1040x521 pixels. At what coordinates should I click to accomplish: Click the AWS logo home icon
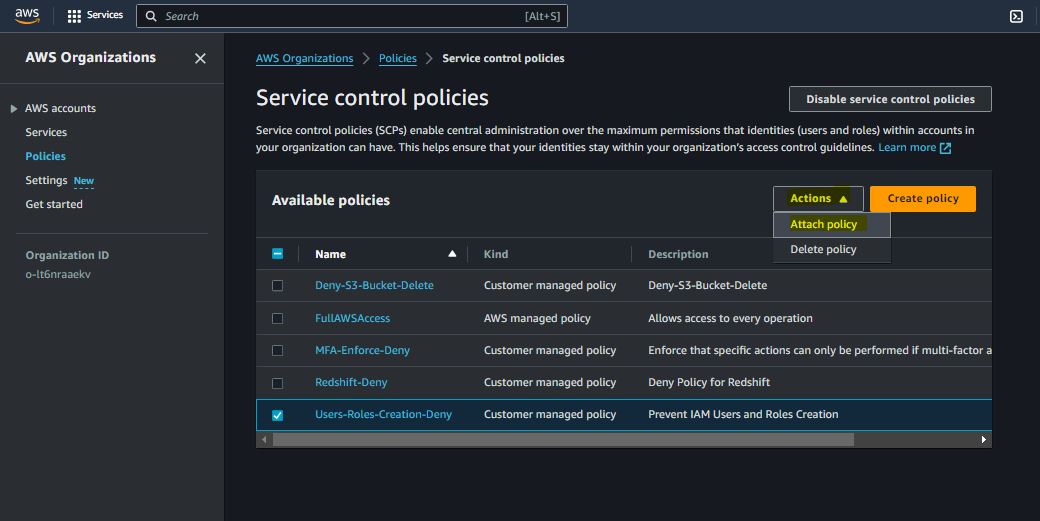[x=27, y=16]
